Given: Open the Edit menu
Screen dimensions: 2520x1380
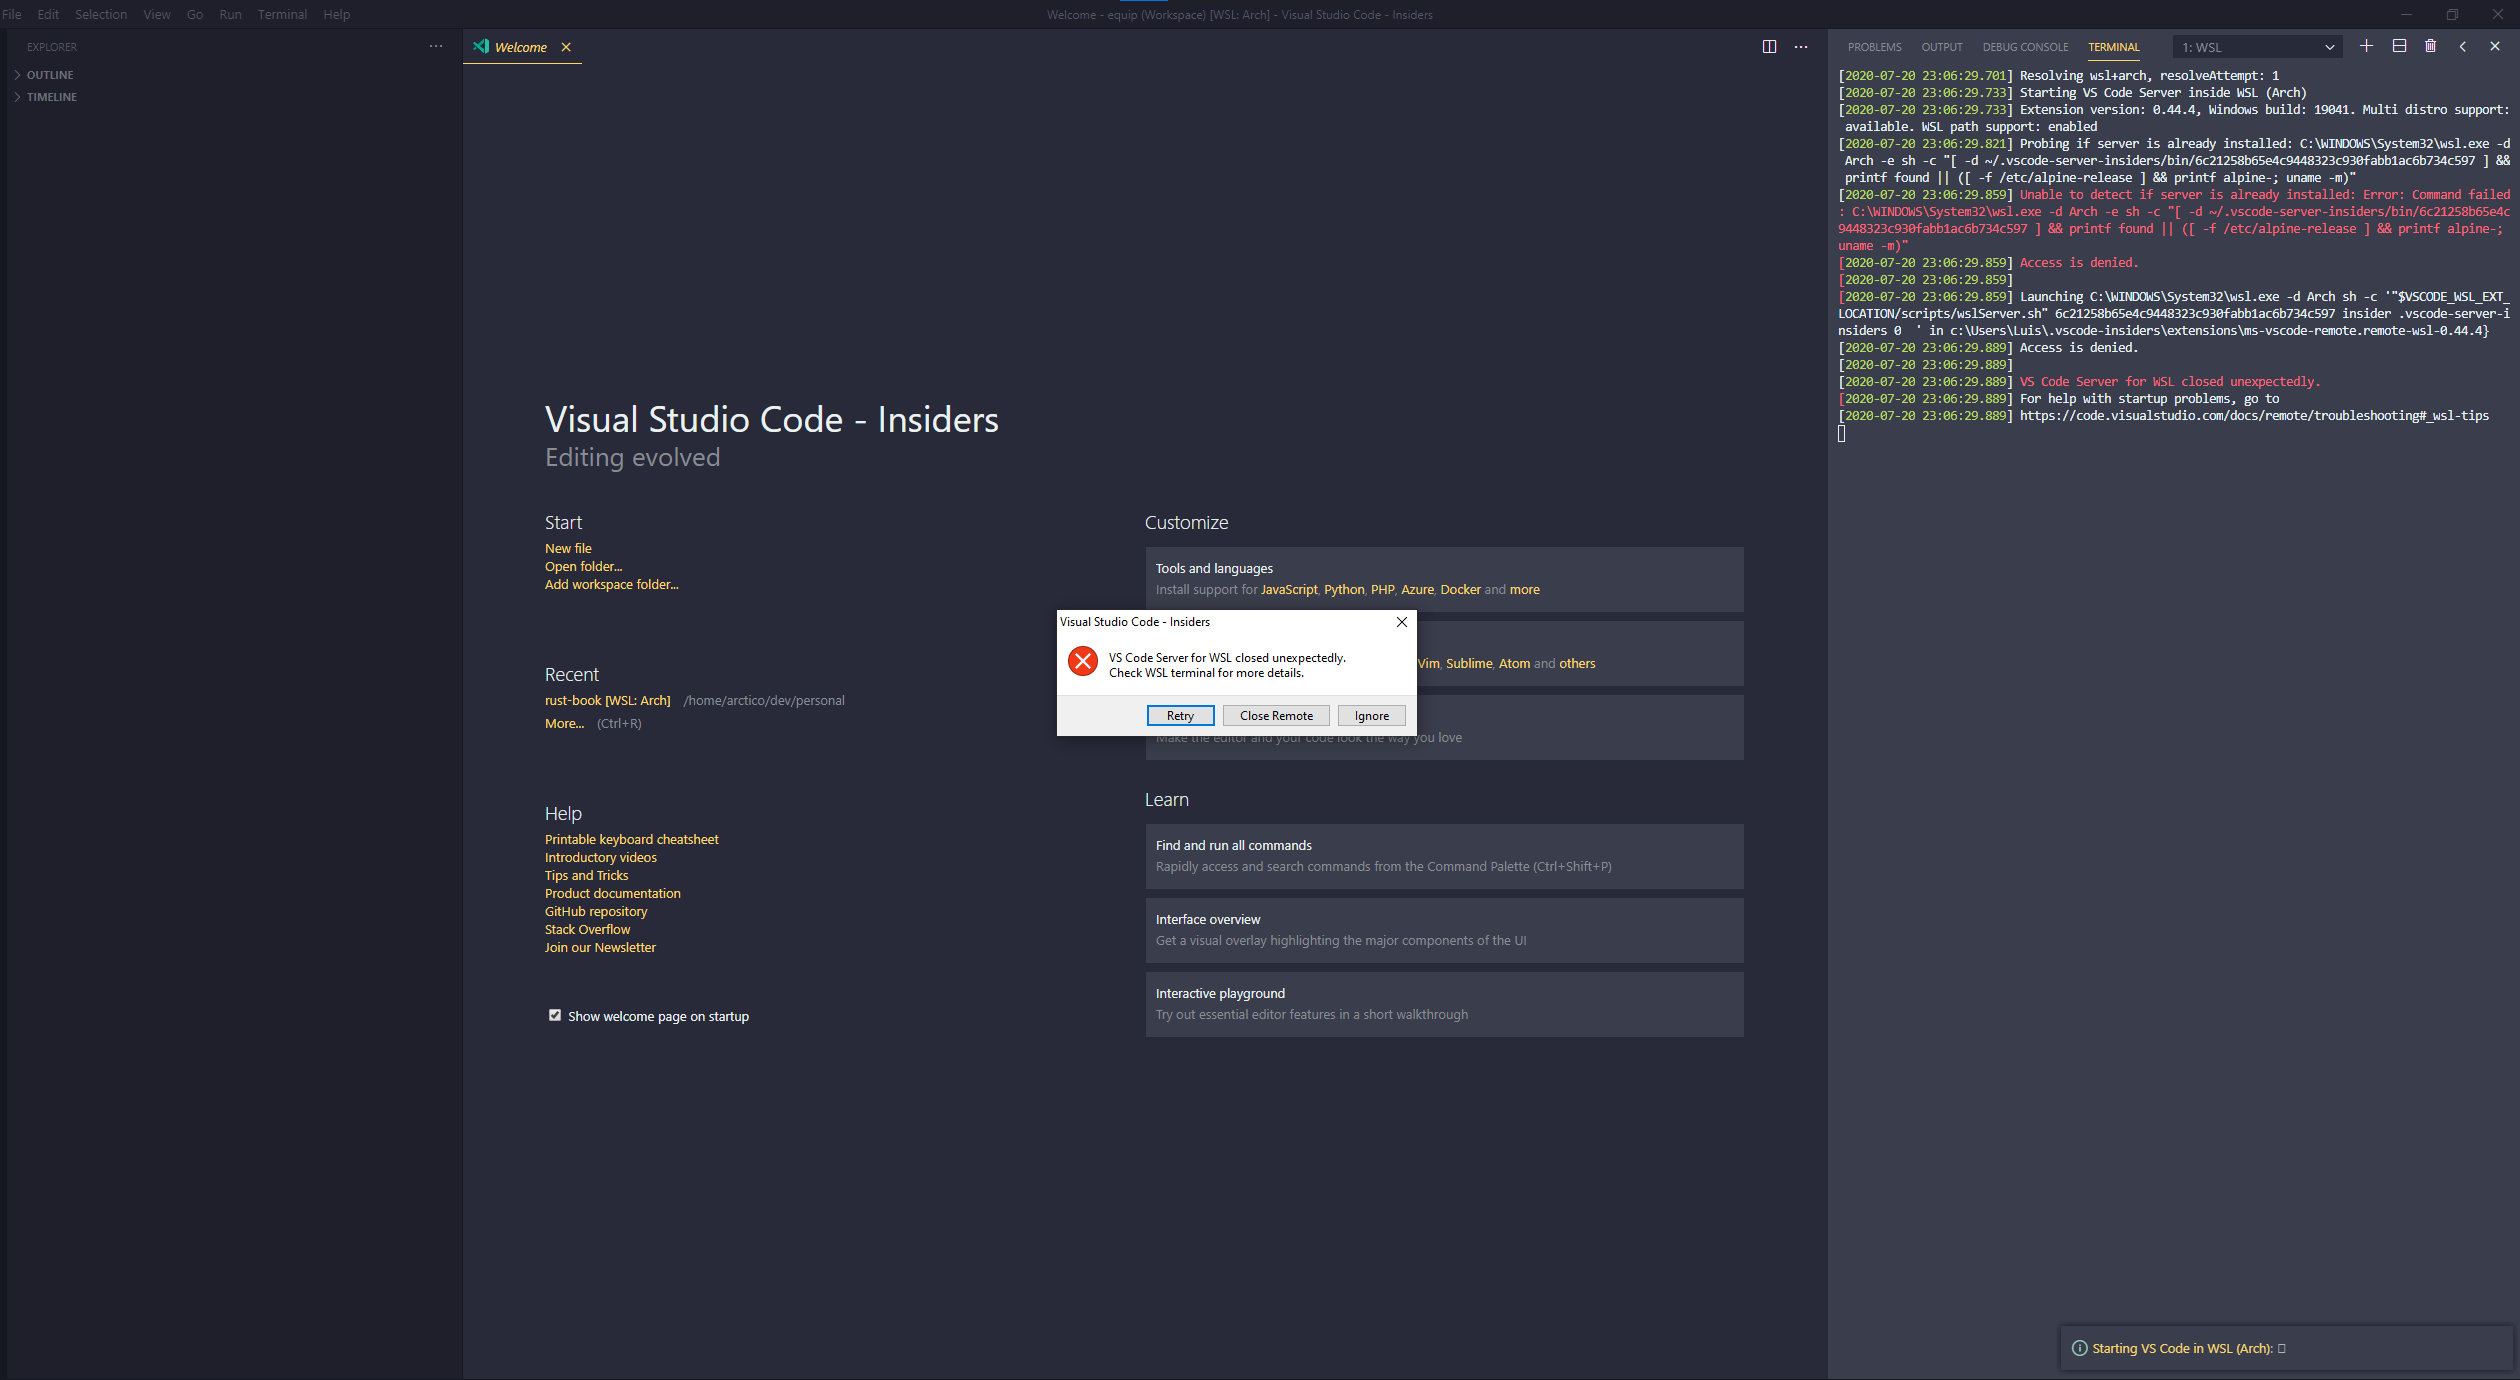Looking at the screenshot, I should 48,14.
